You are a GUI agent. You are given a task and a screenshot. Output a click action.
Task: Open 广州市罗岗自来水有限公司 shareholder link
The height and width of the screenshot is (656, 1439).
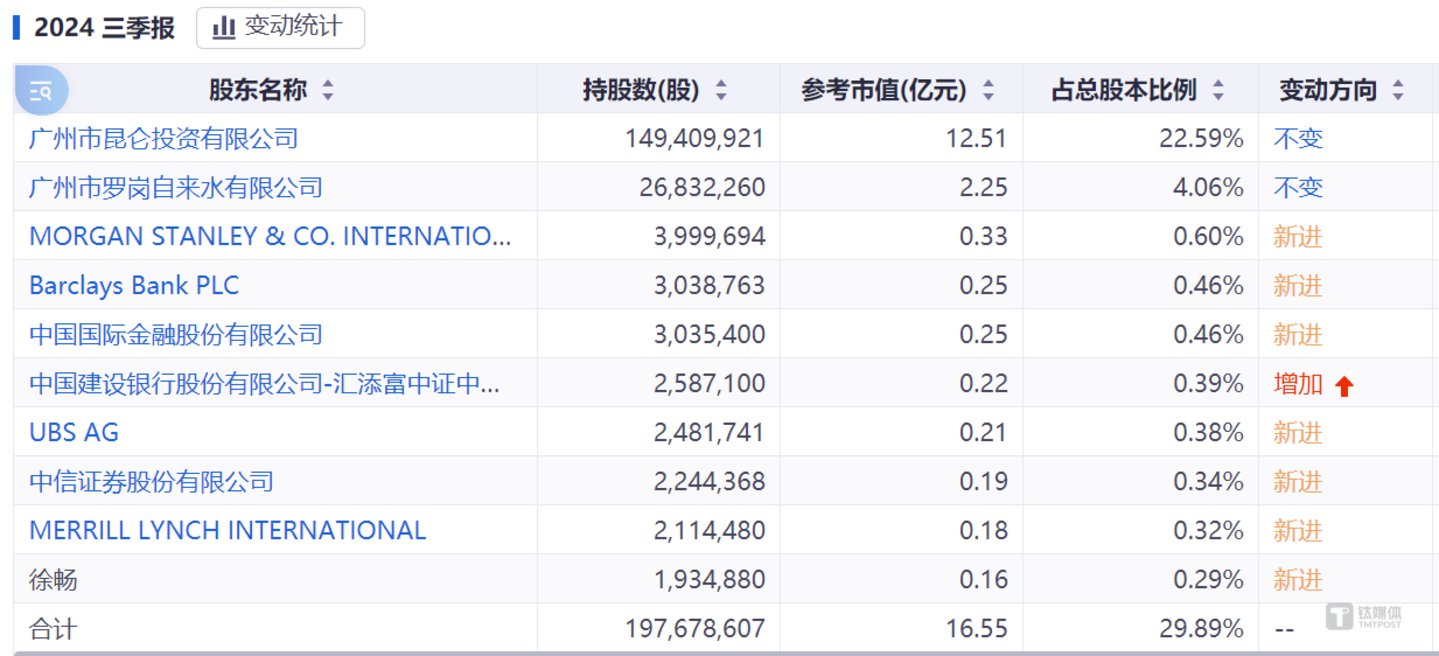pos(176,187)
